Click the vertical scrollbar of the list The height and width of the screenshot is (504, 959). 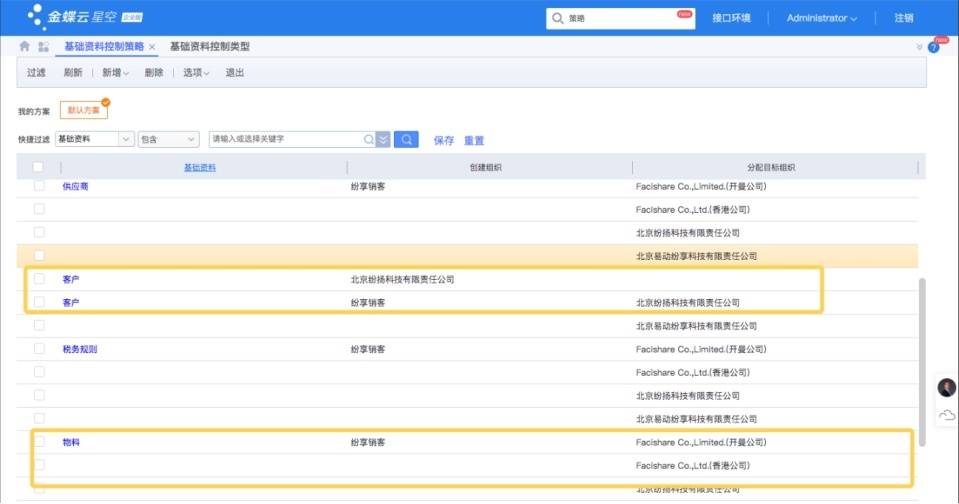[x=922, y=361]
